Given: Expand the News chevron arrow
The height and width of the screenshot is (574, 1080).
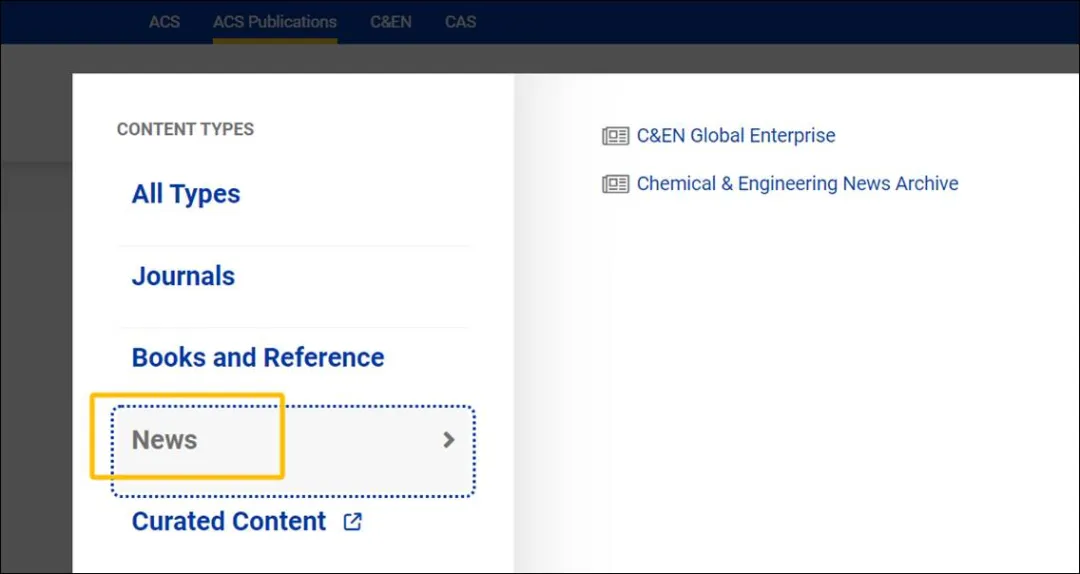Looking at the screenshot, I should [x=449, y=440].
